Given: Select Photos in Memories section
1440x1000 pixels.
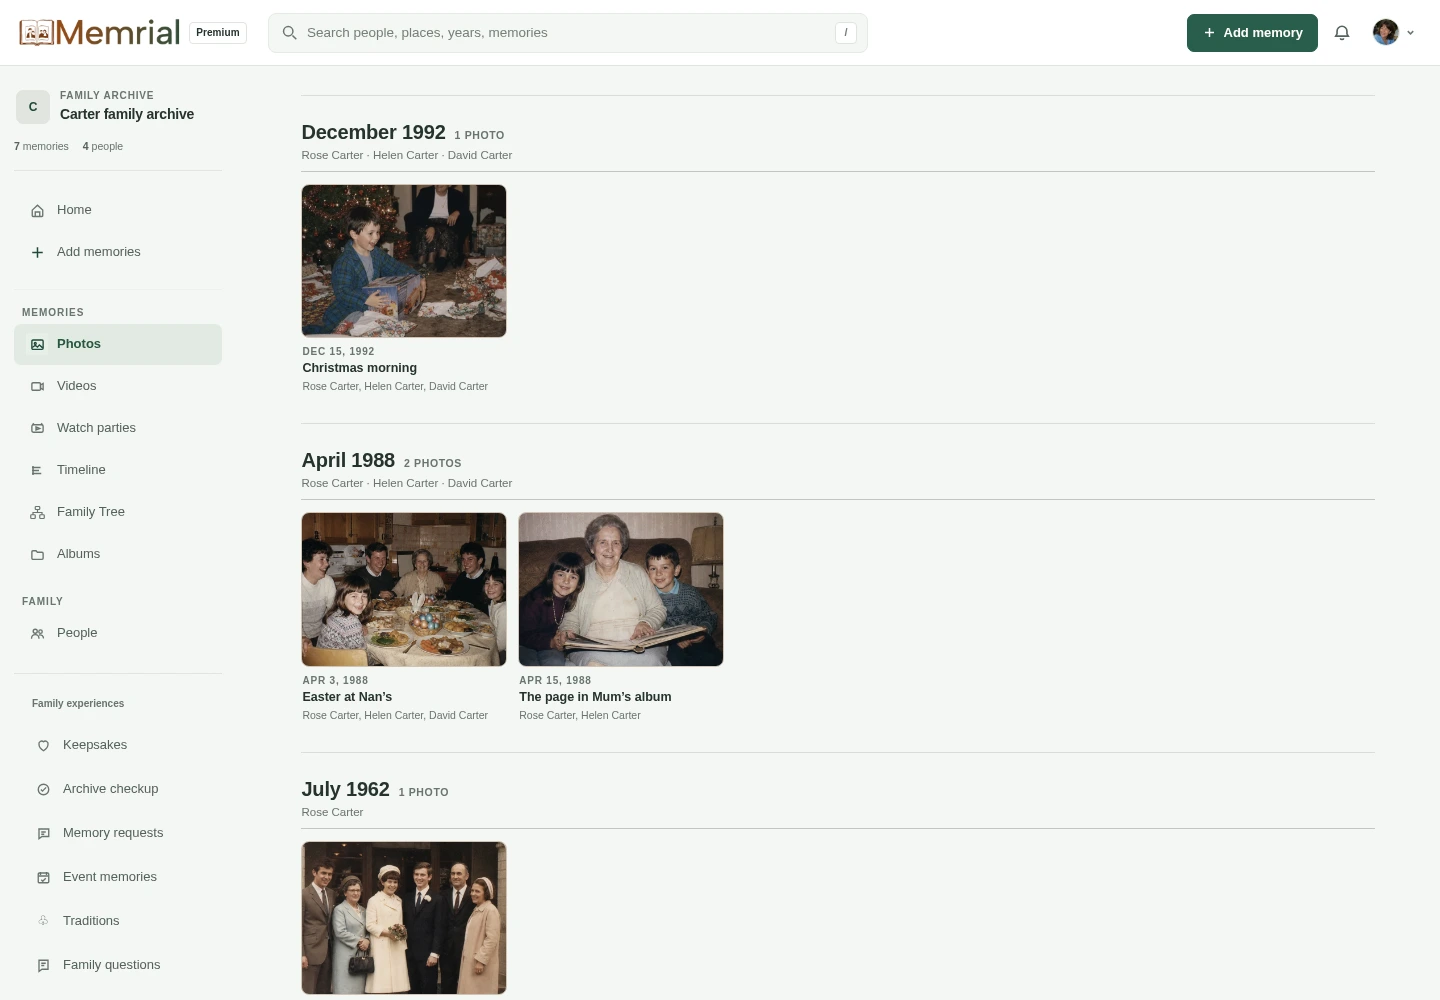Looking at the screenshot, I should [118, 344].
